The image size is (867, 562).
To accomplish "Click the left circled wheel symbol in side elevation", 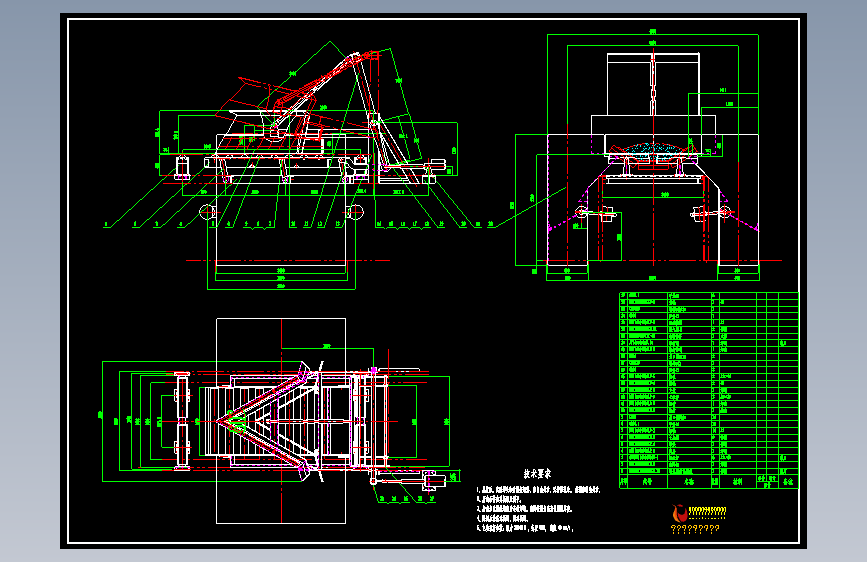I will point(207,212).
